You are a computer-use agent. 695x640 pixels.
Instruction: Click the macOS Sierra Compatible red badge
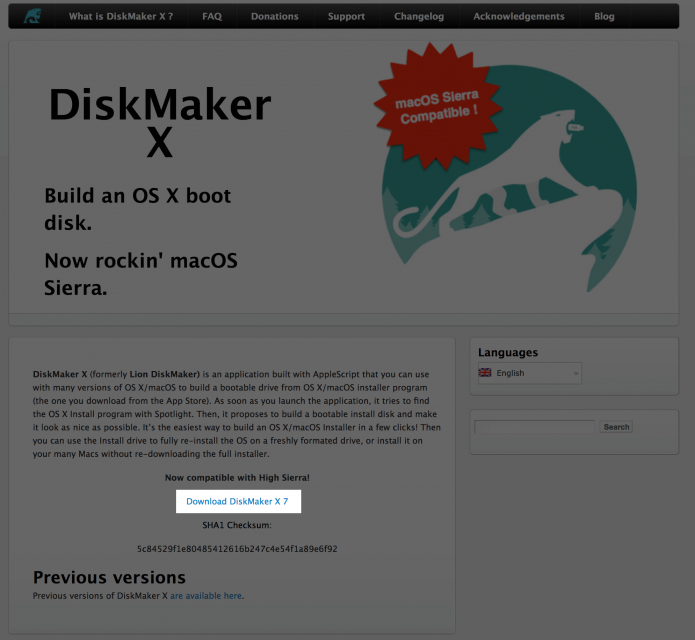tap(437, 106)
